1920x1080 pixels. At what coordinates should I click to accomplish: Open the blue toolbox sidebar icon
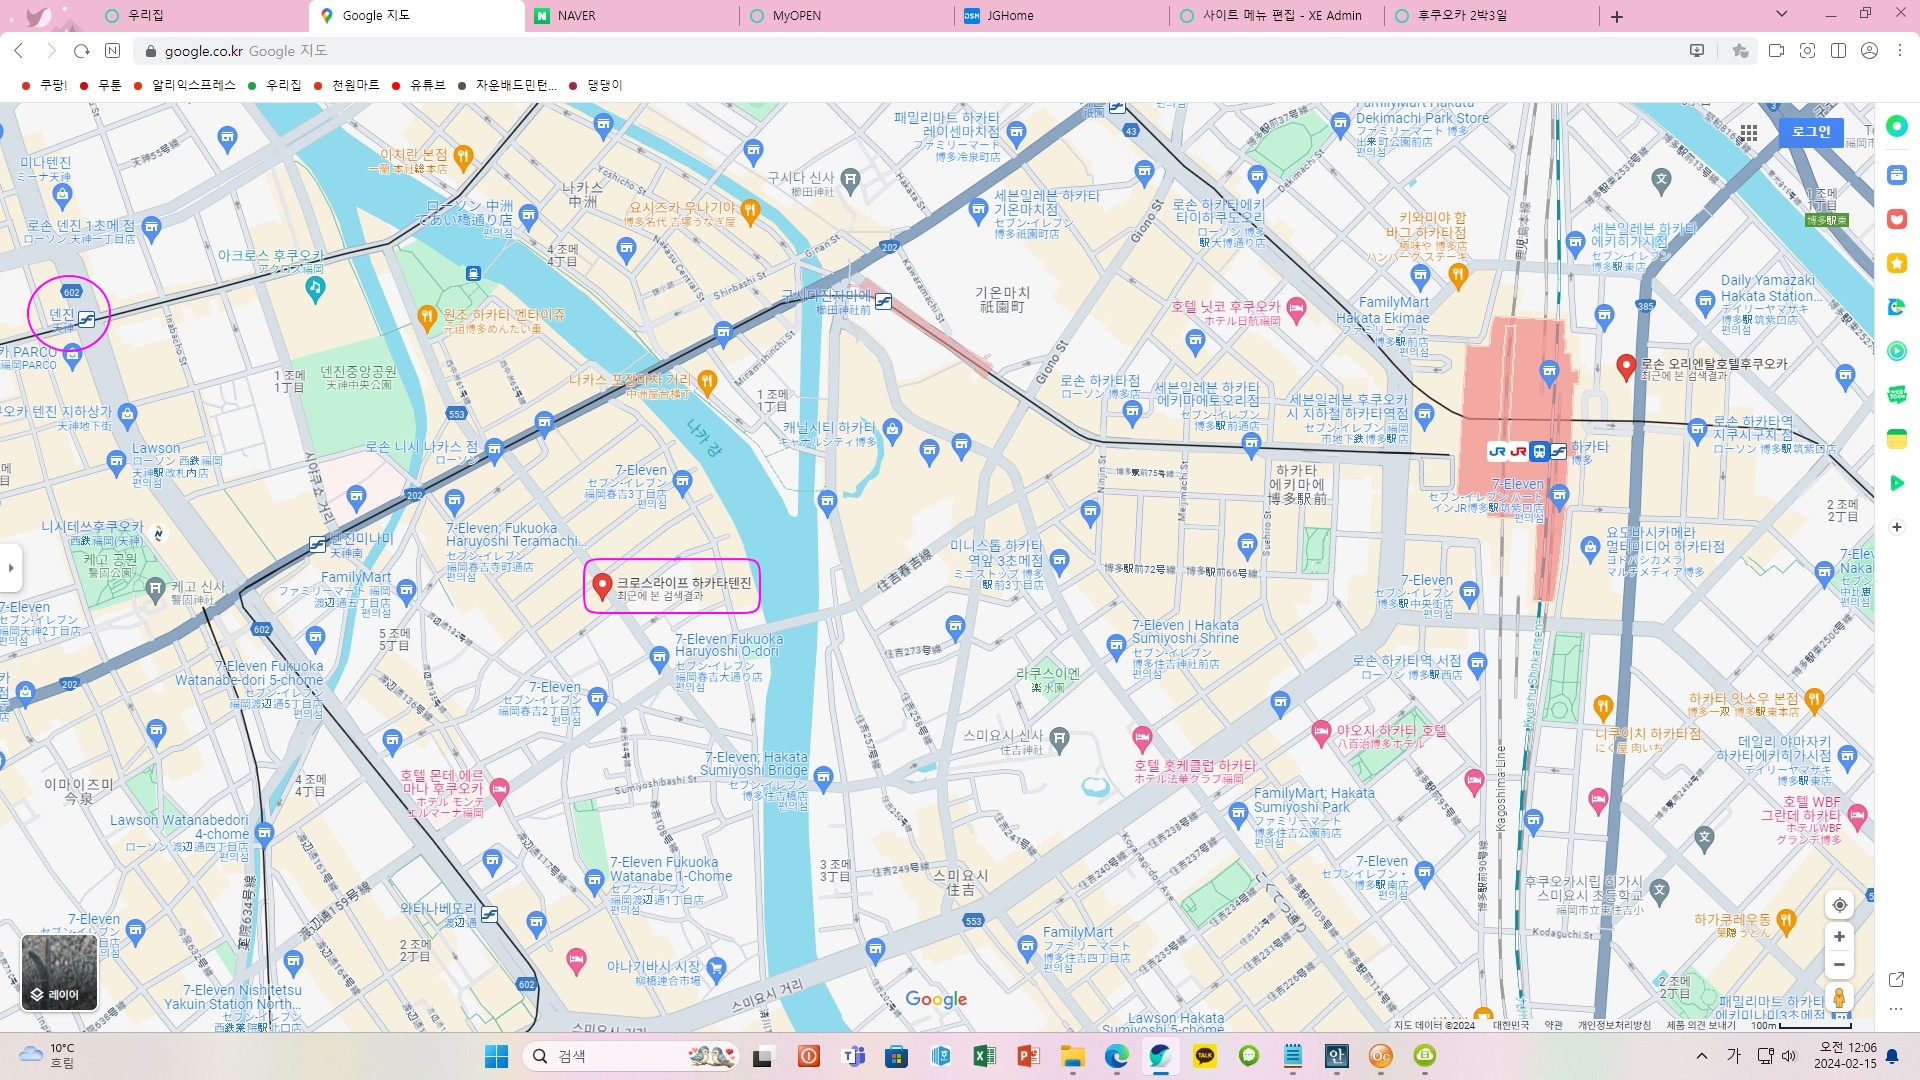point(1896,175)
